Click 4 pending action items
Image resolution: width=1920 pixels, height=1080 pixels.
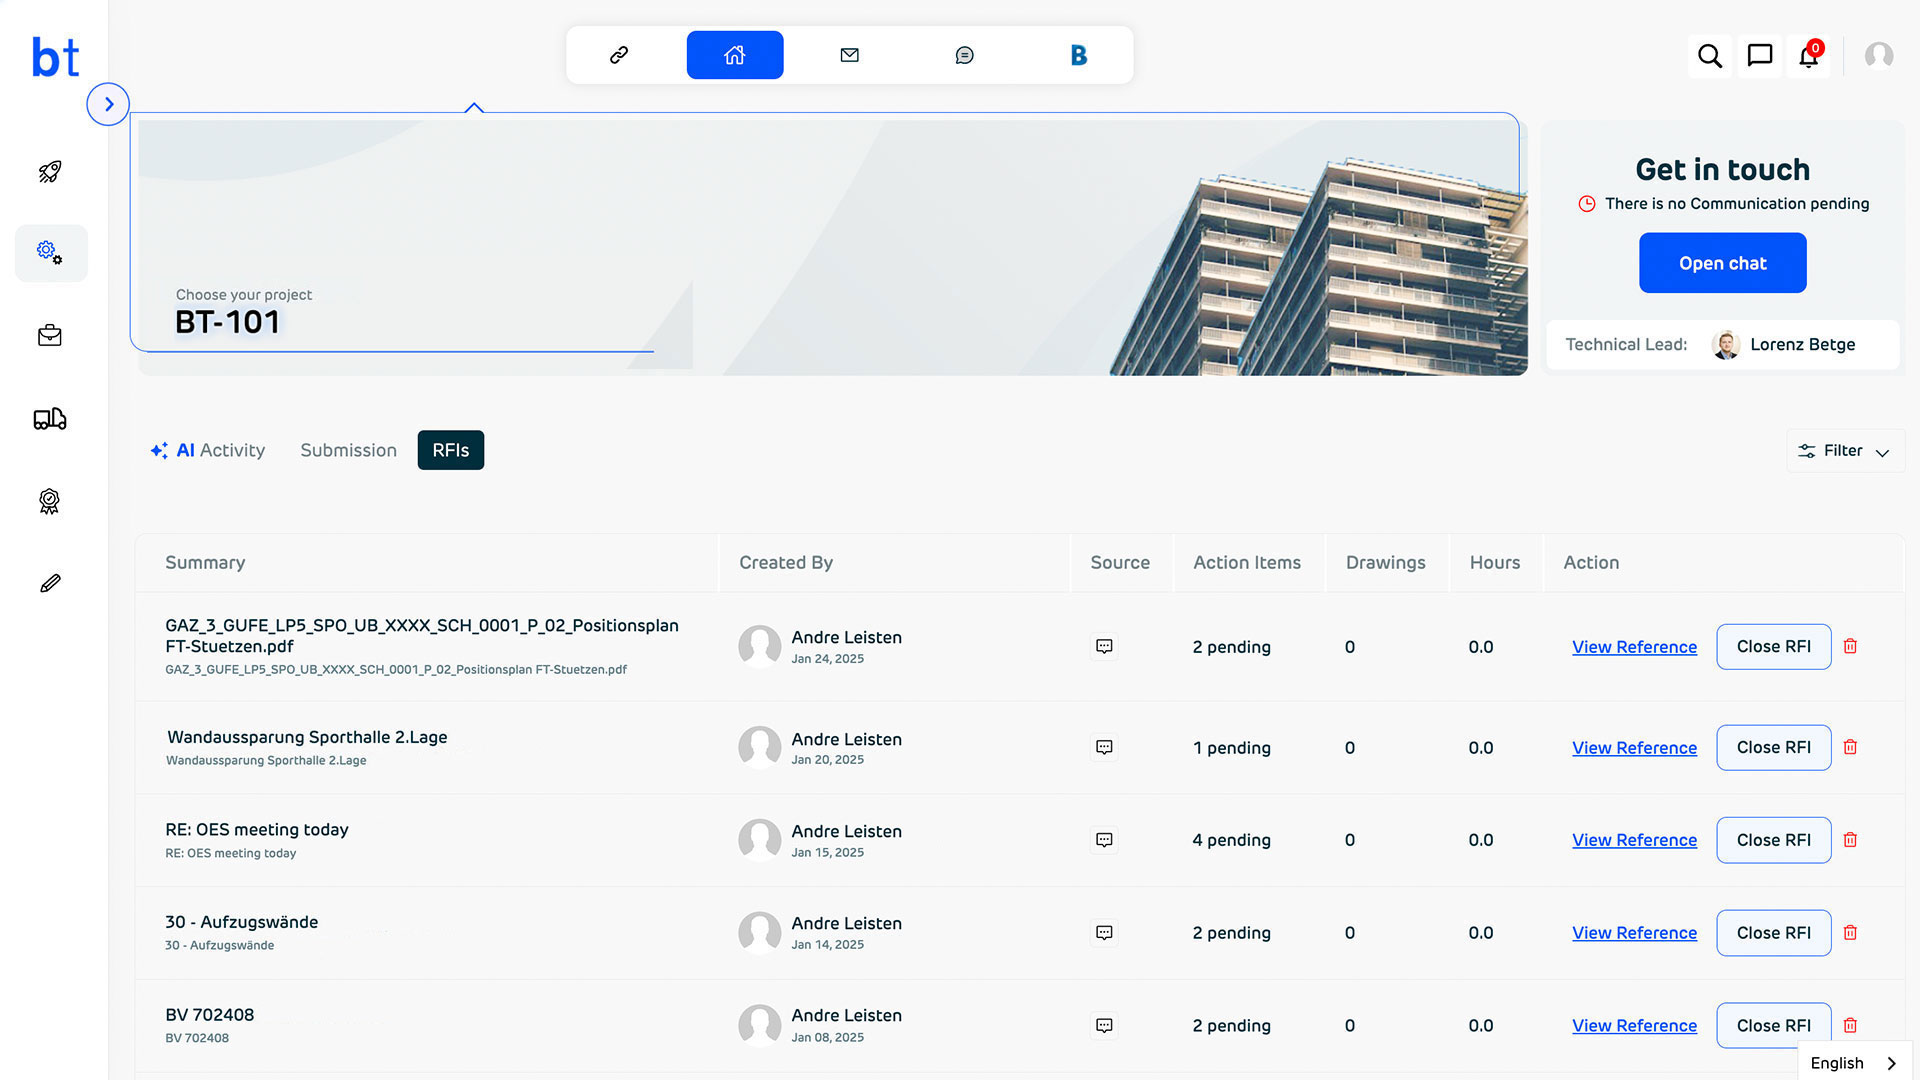pyautogui.click(x=1231, y=840)
